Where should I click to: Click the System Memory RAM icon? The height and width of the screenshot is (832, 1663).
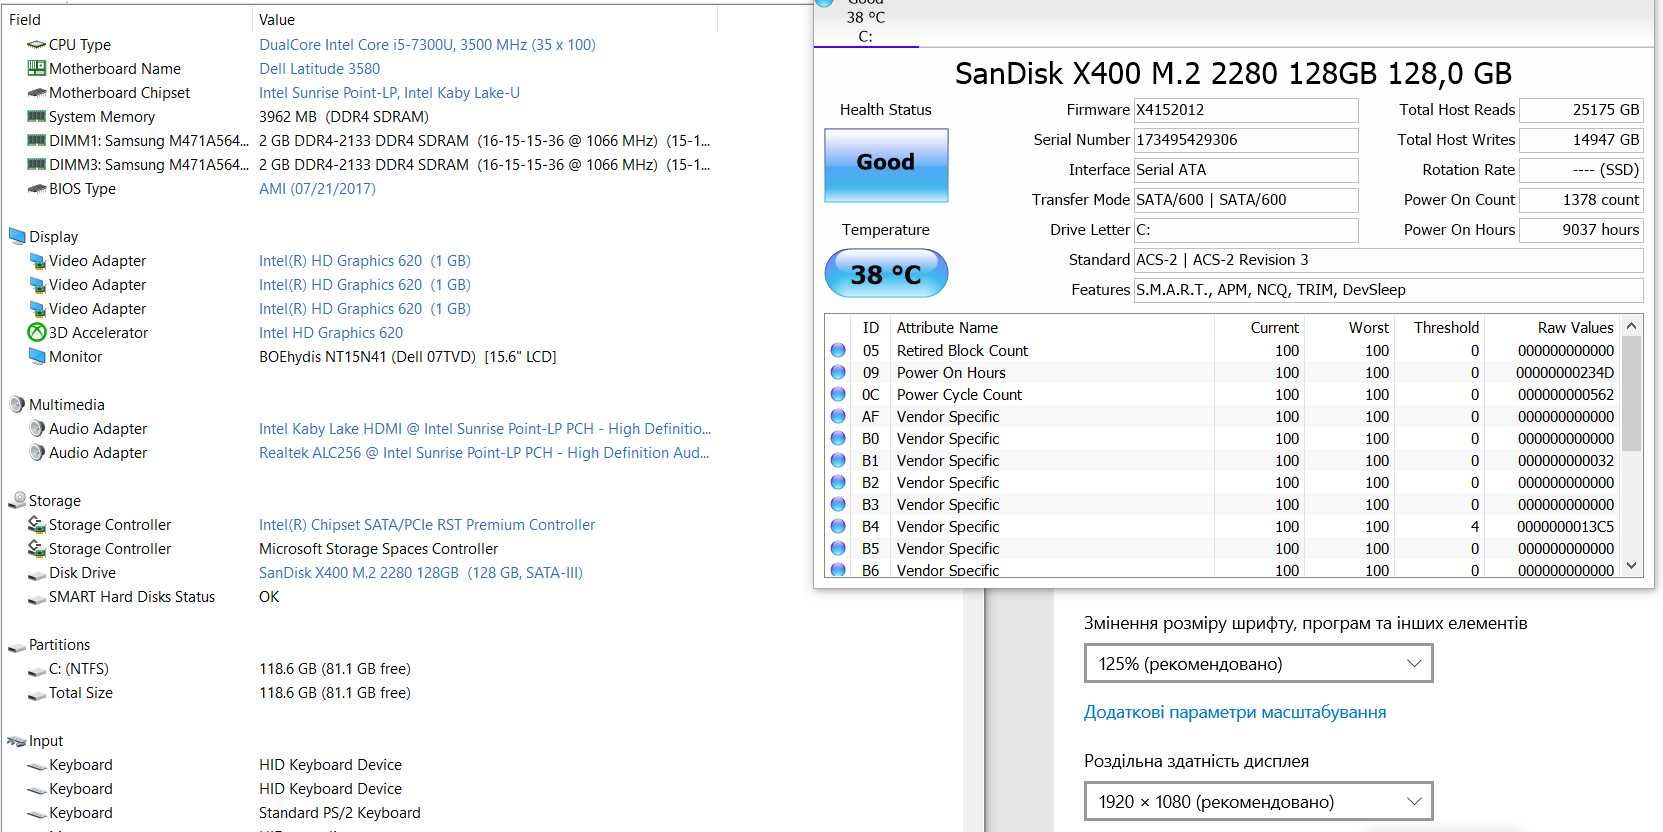pos(37,117)
